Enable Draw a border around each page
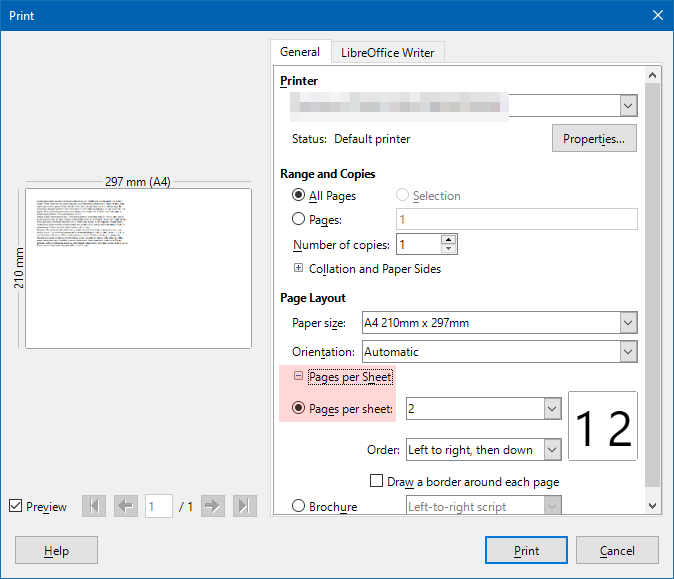Image resolution: width=674 pixels, height=579 pixels. [x=377, y=481]
